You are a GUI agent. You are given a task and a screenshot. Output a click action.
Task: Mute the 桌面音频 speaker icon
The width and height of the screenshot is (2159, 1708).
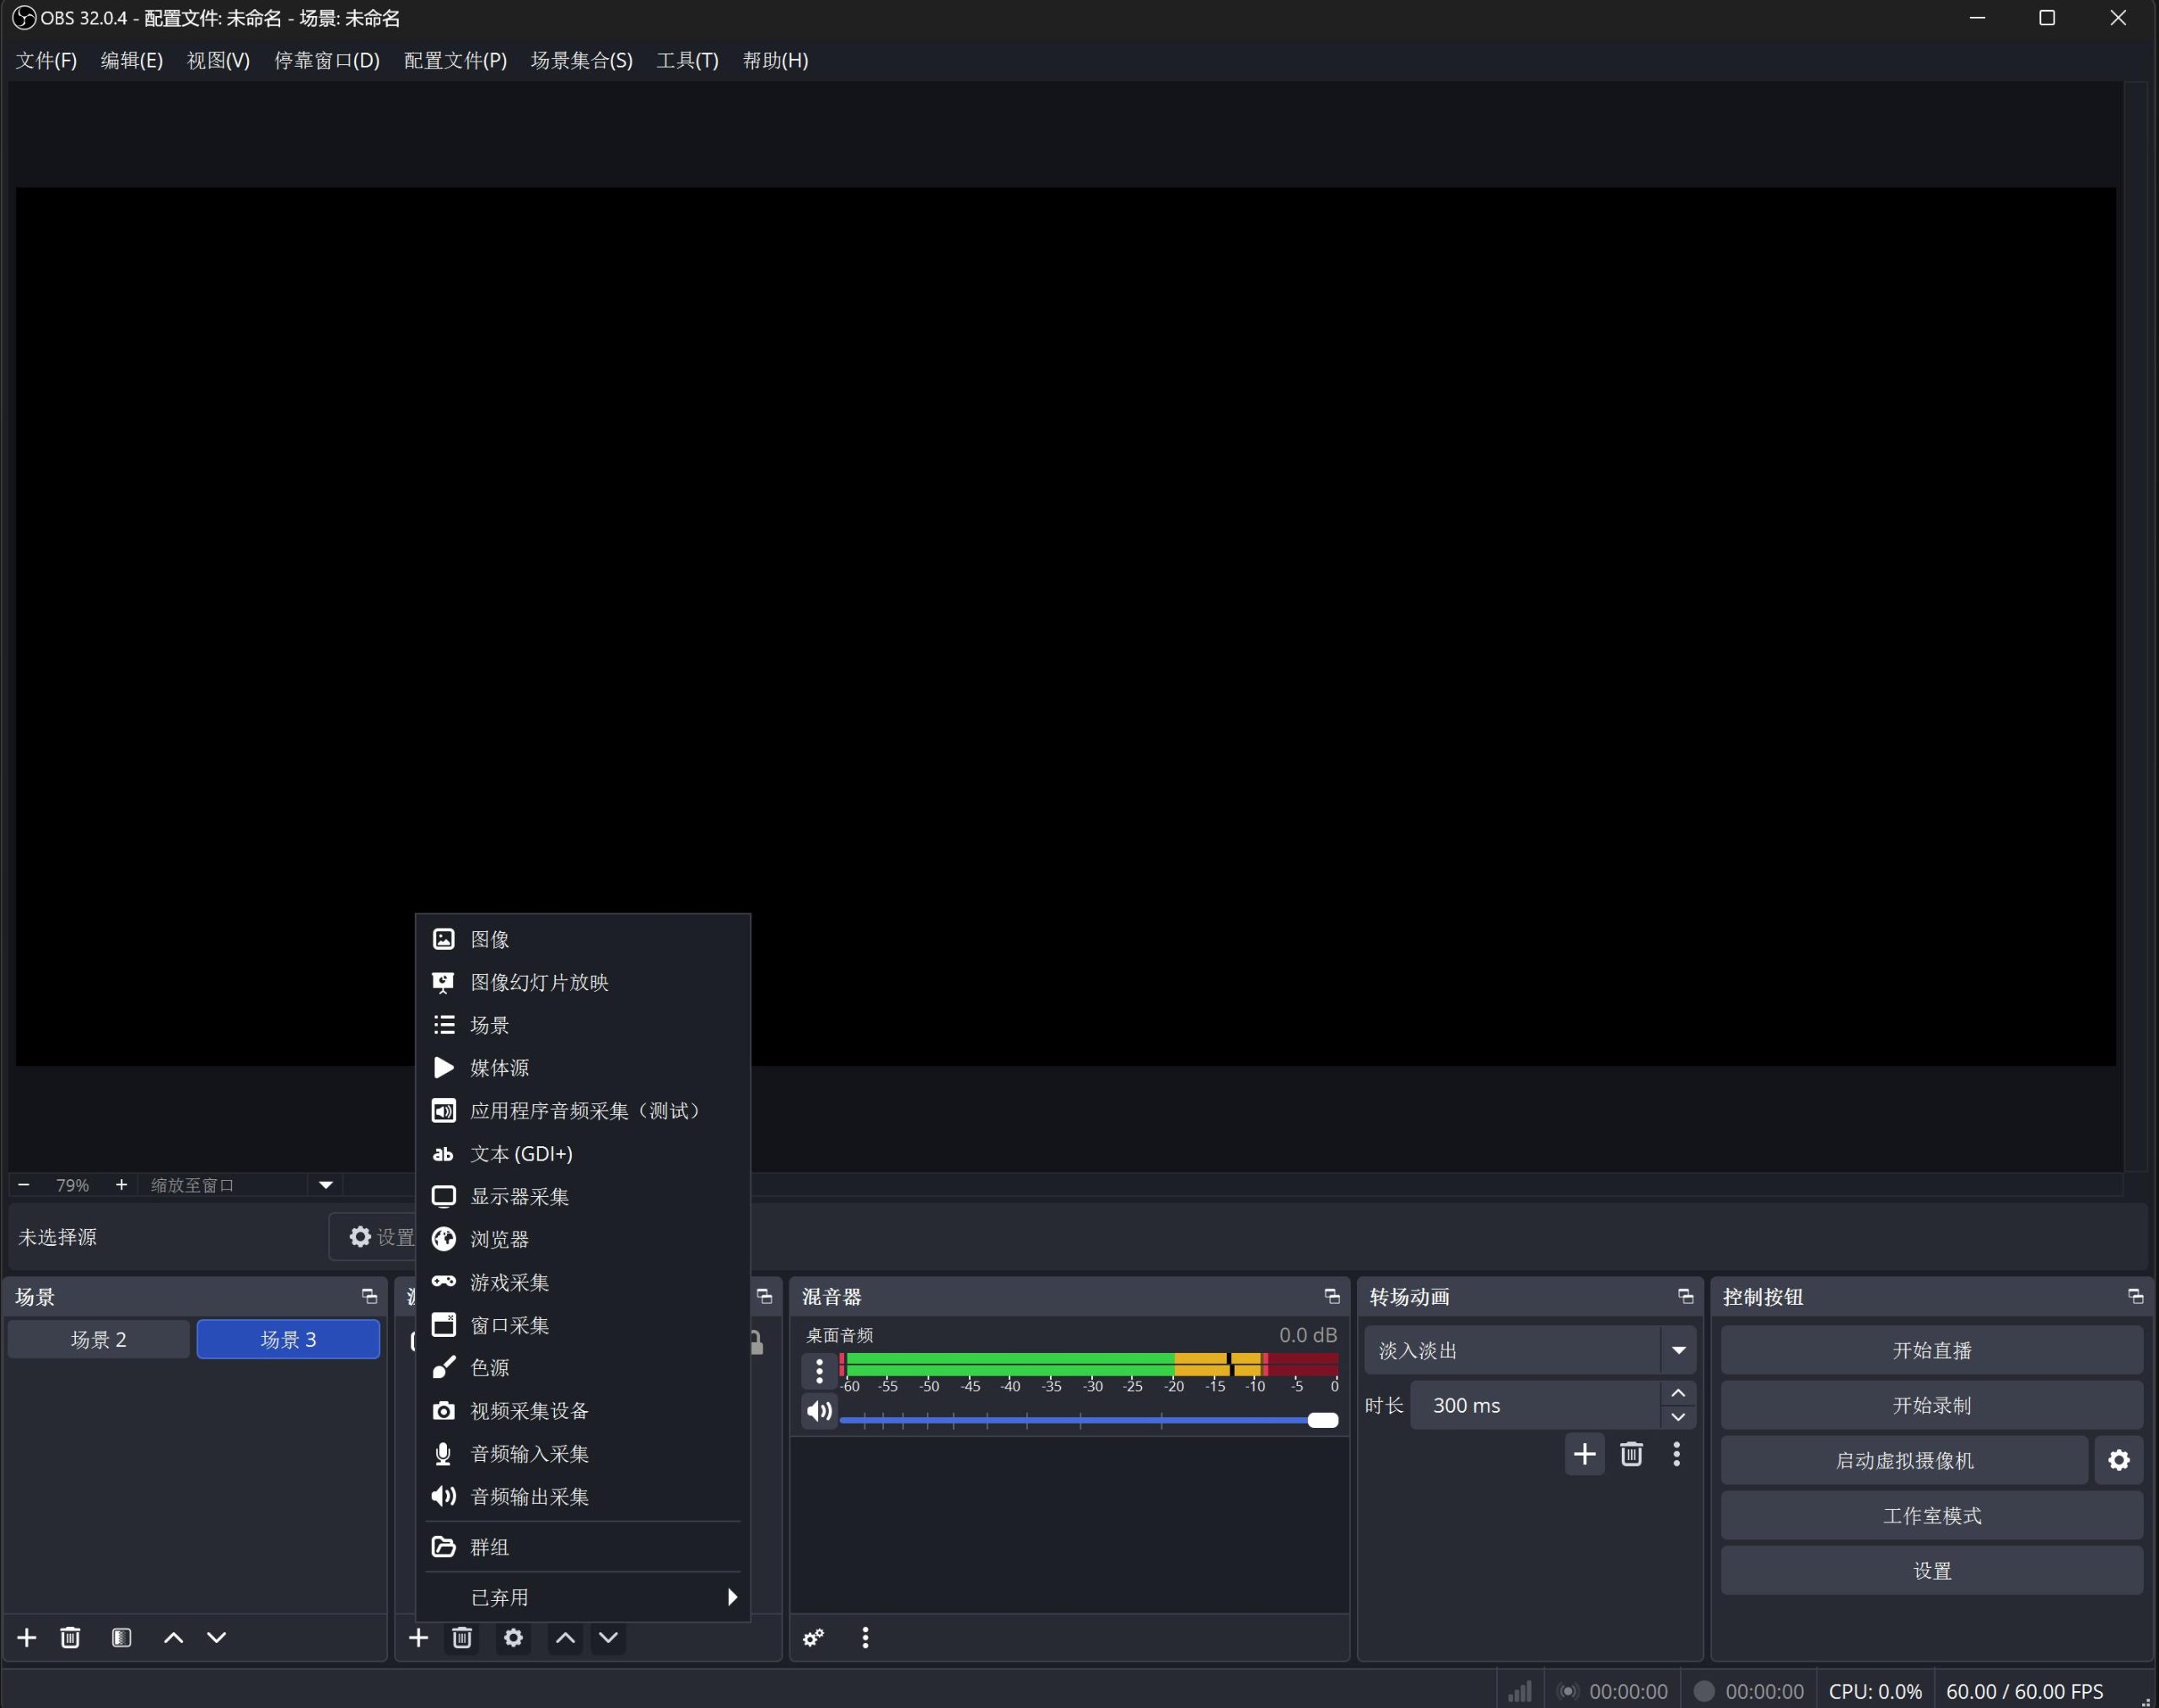819,1411
